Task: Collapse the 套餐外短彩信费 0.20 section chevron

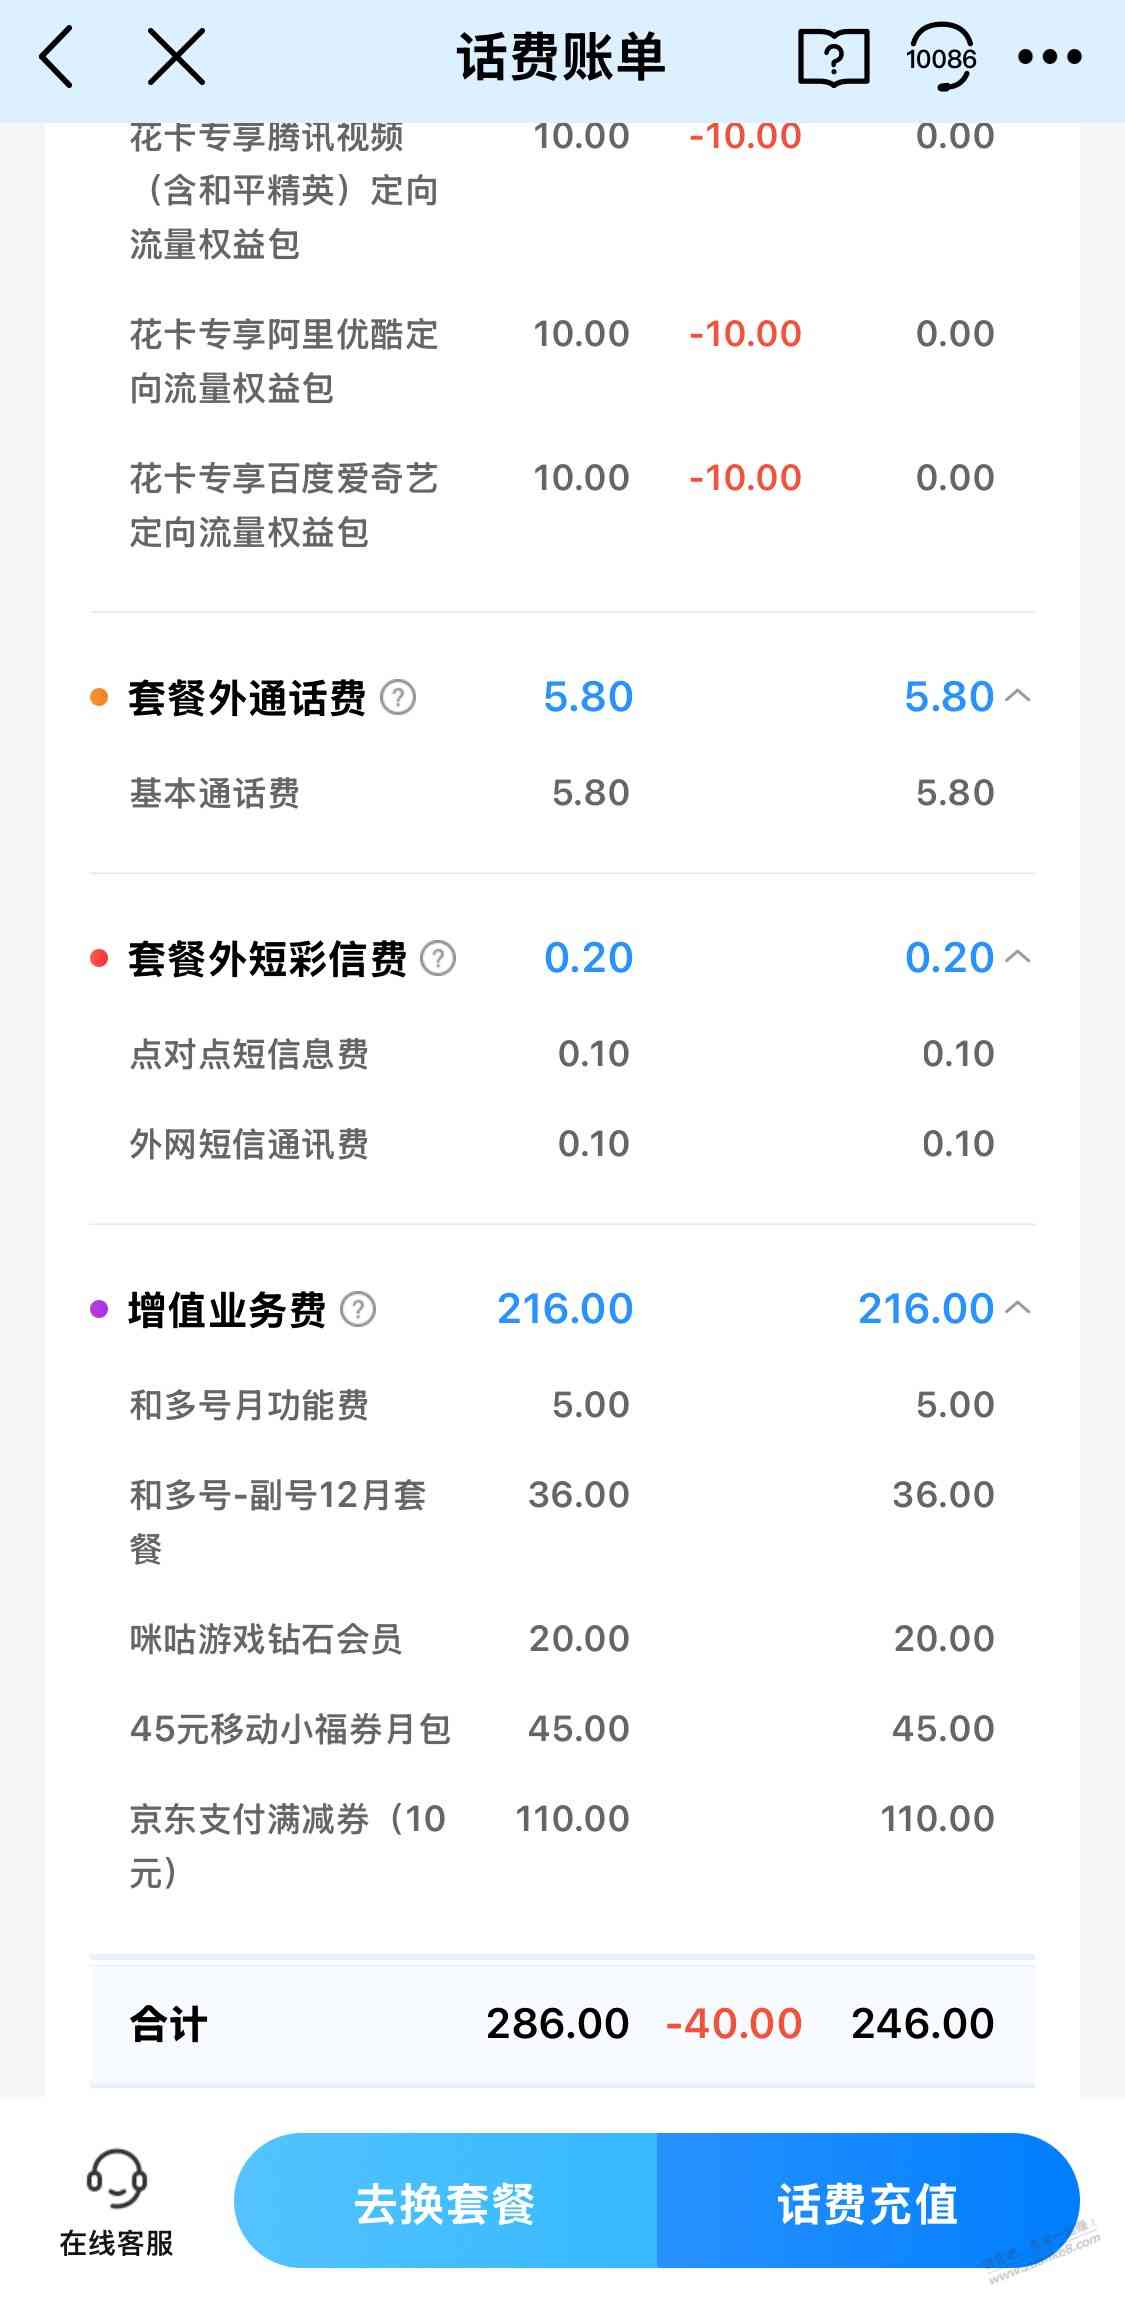Action: click(x=1017, y=957)
